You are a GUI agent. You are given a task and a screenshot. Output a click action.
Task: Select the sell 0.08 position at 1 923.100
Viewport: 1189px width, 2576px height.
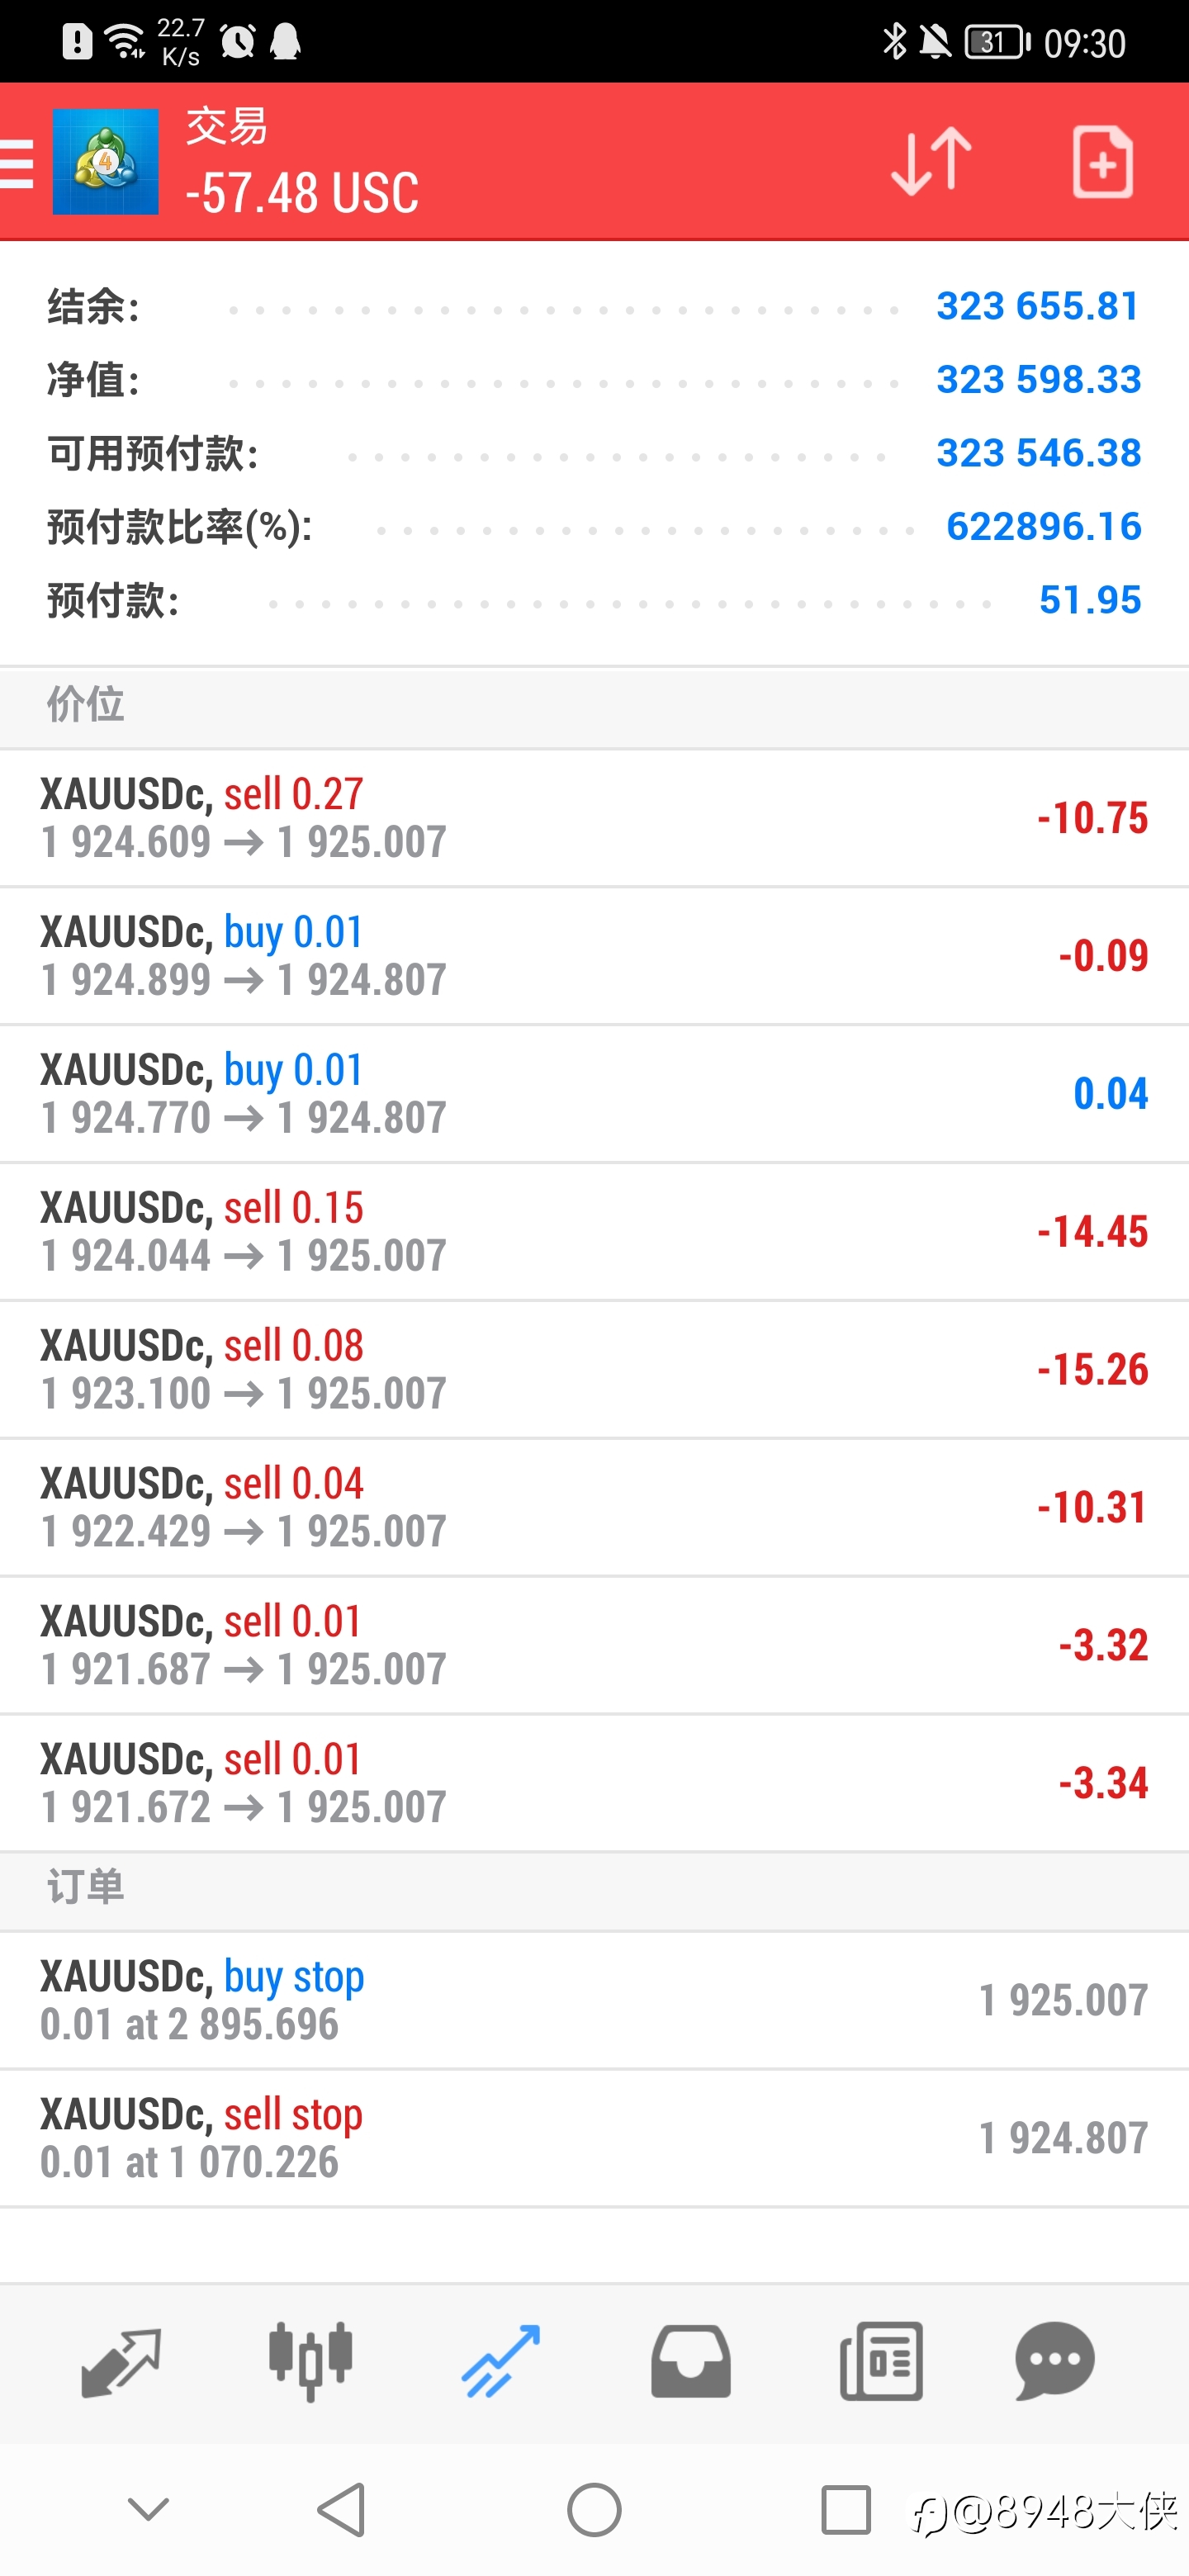[594, 1370]
